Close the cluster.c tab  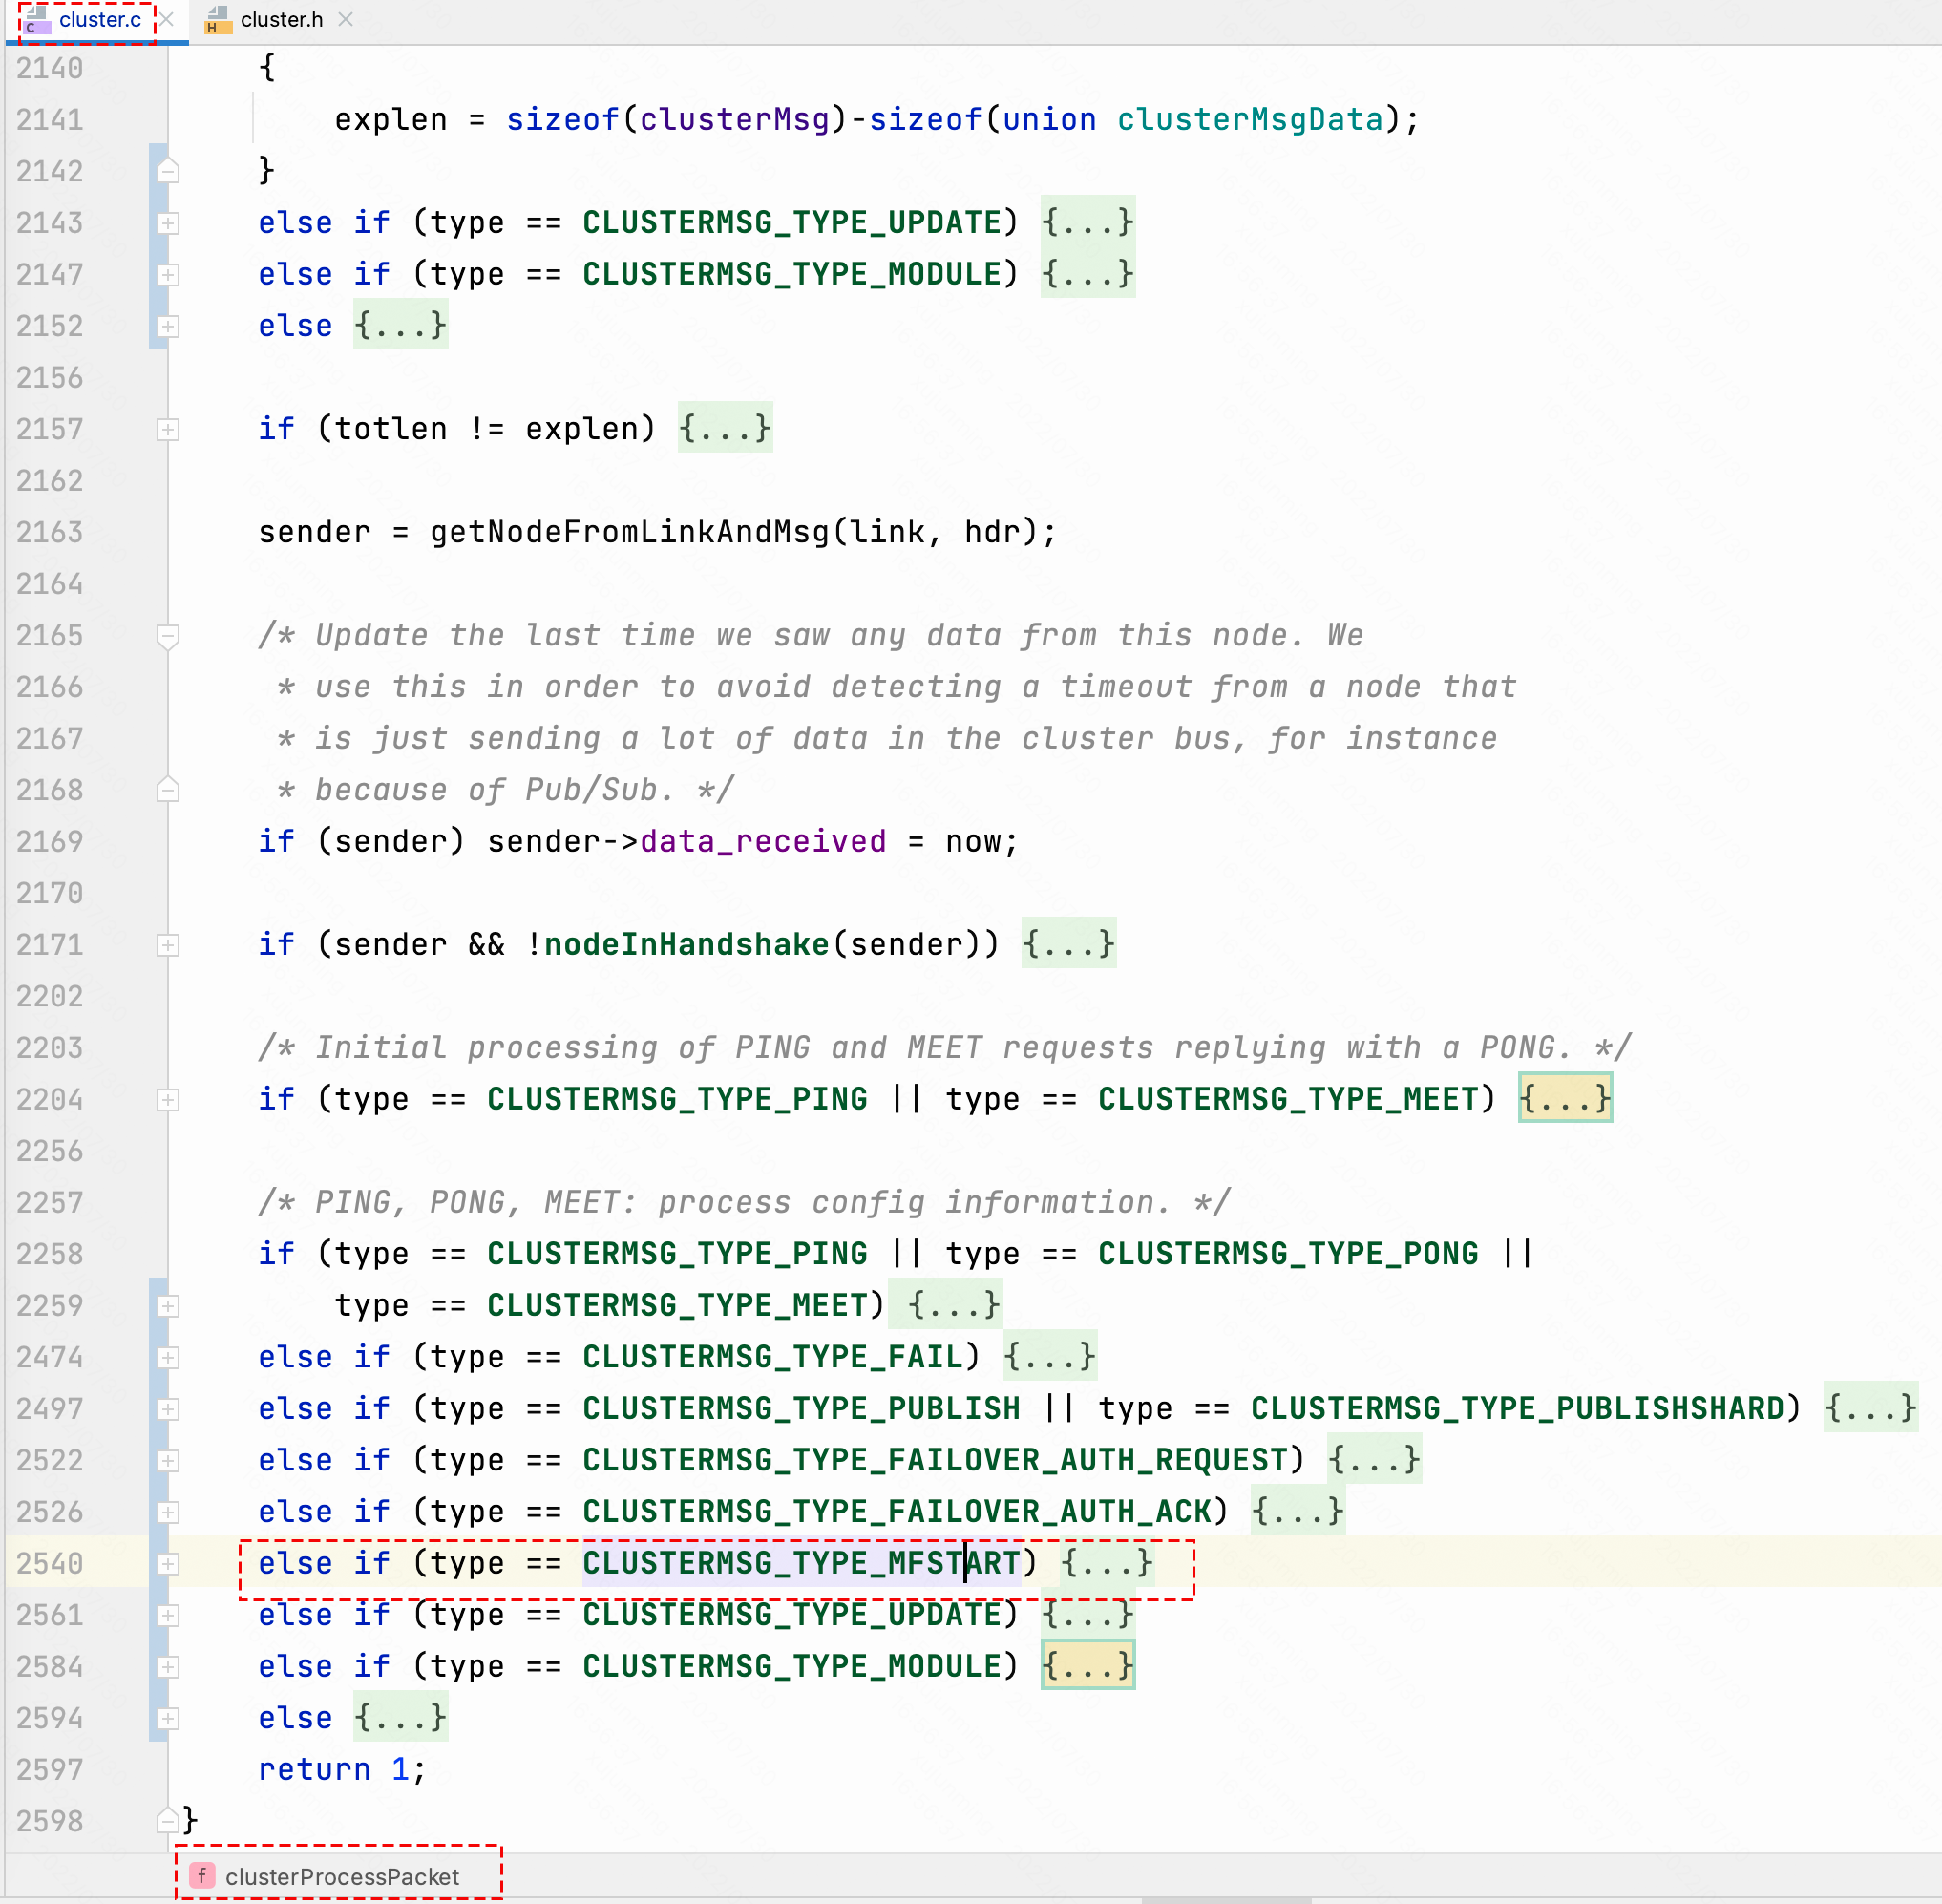[167, 20]
